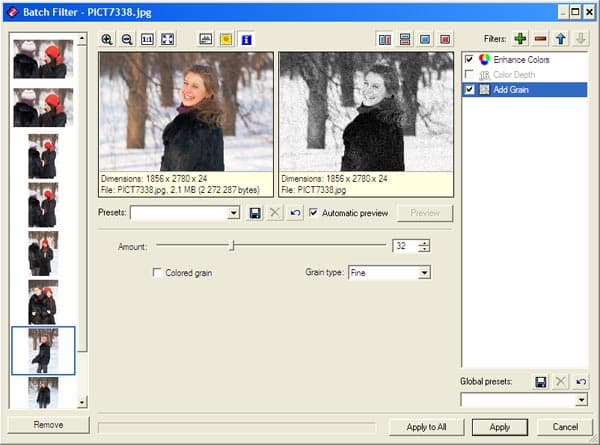Toggle the blue image info icon
Image resolution: width=600 pixels, height=445 pixels.
pyautogui.click(x=246, y=39)
